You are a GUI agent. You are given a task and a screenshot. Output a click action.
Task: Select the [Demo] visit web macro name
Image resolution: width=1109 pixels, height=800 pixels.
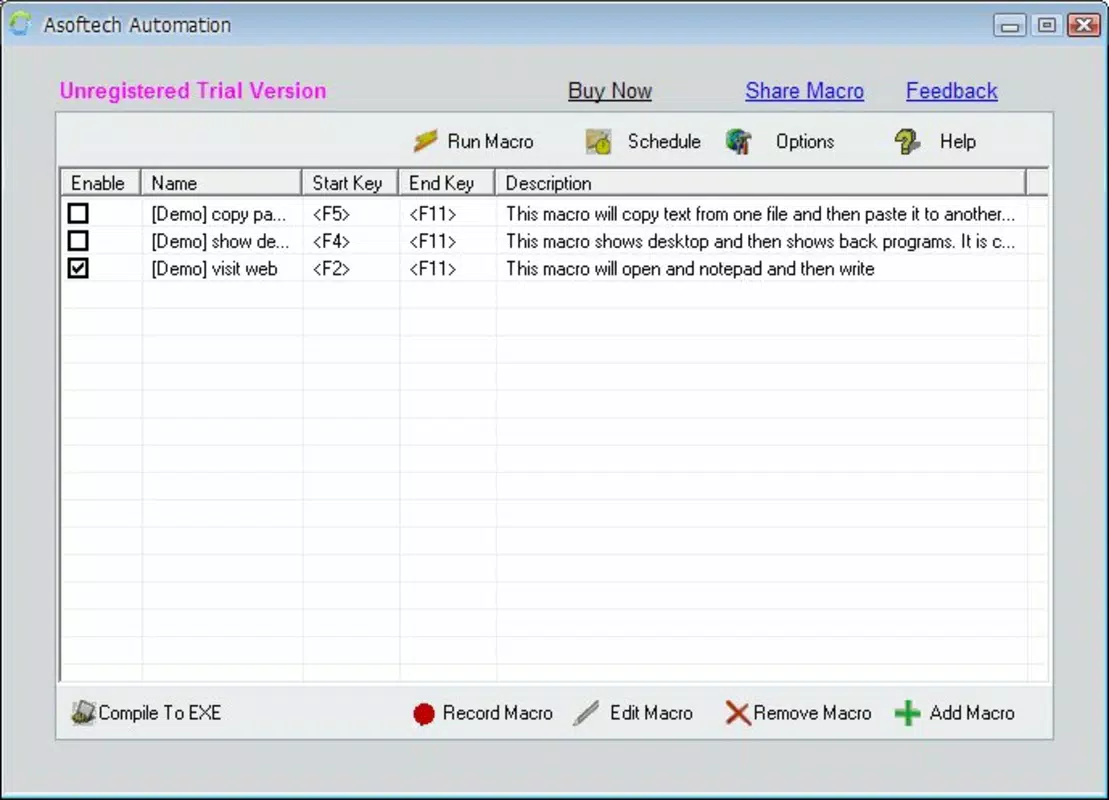214,269
